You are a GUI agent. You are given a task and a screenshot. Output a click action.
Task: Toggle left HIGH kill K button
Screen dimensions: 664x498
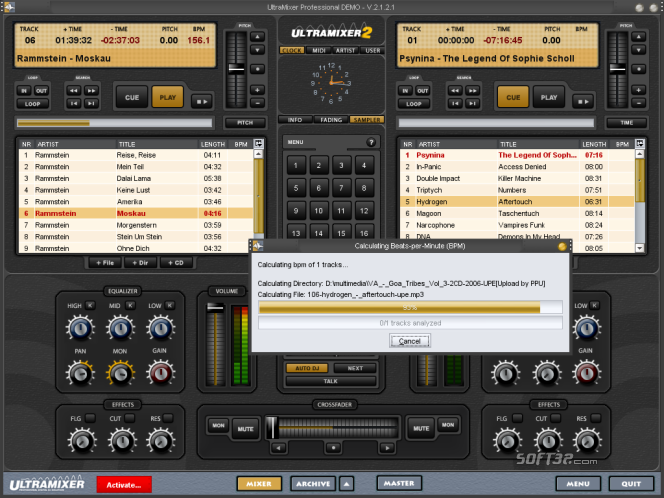click(x=90, y=305)
